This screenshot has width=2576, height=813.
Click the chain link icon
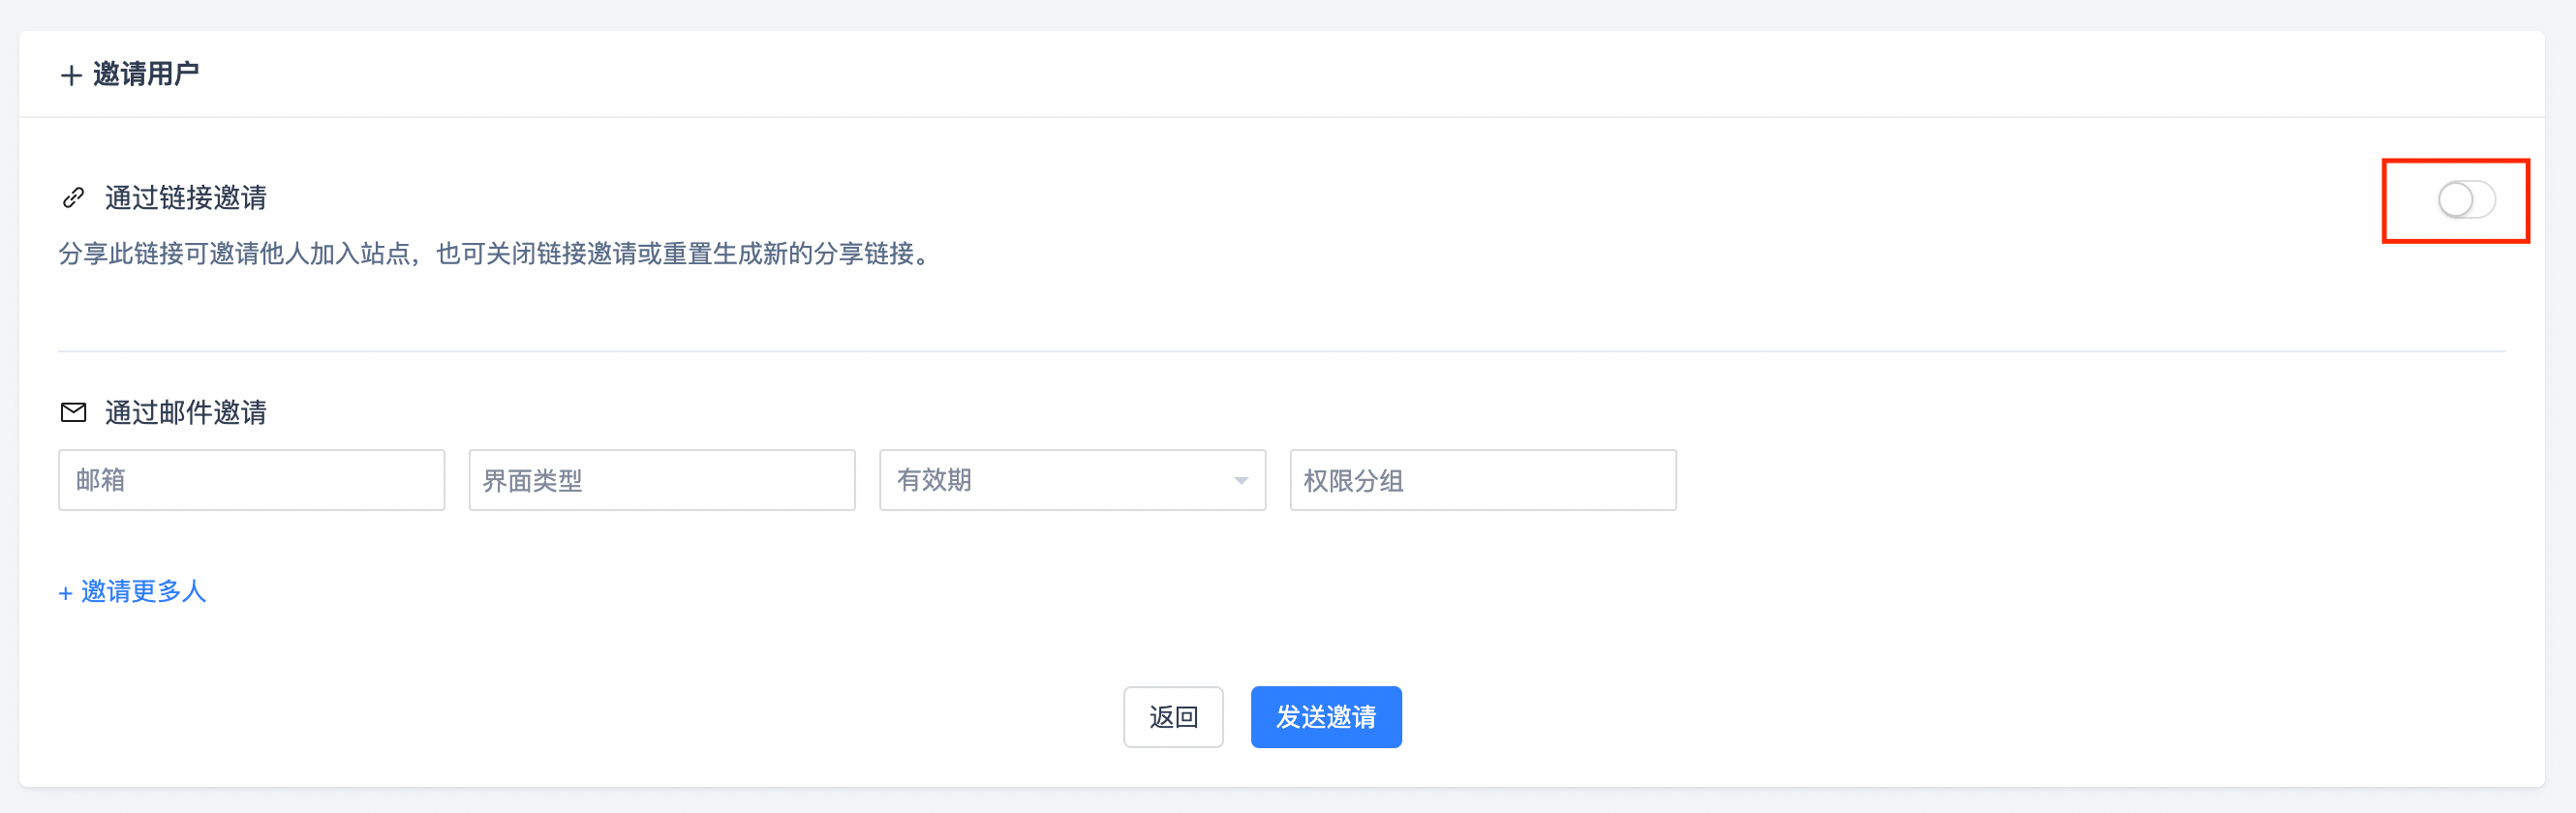[x=73, y=198]
